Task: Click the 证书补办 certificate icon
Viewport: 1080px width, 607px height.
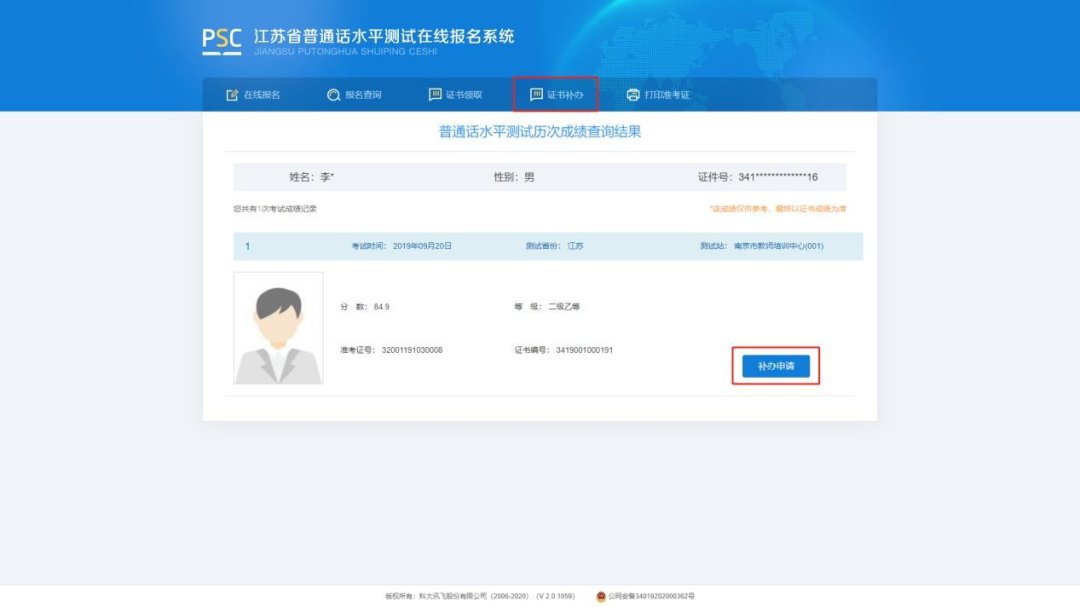Action: tap(536, 94)
